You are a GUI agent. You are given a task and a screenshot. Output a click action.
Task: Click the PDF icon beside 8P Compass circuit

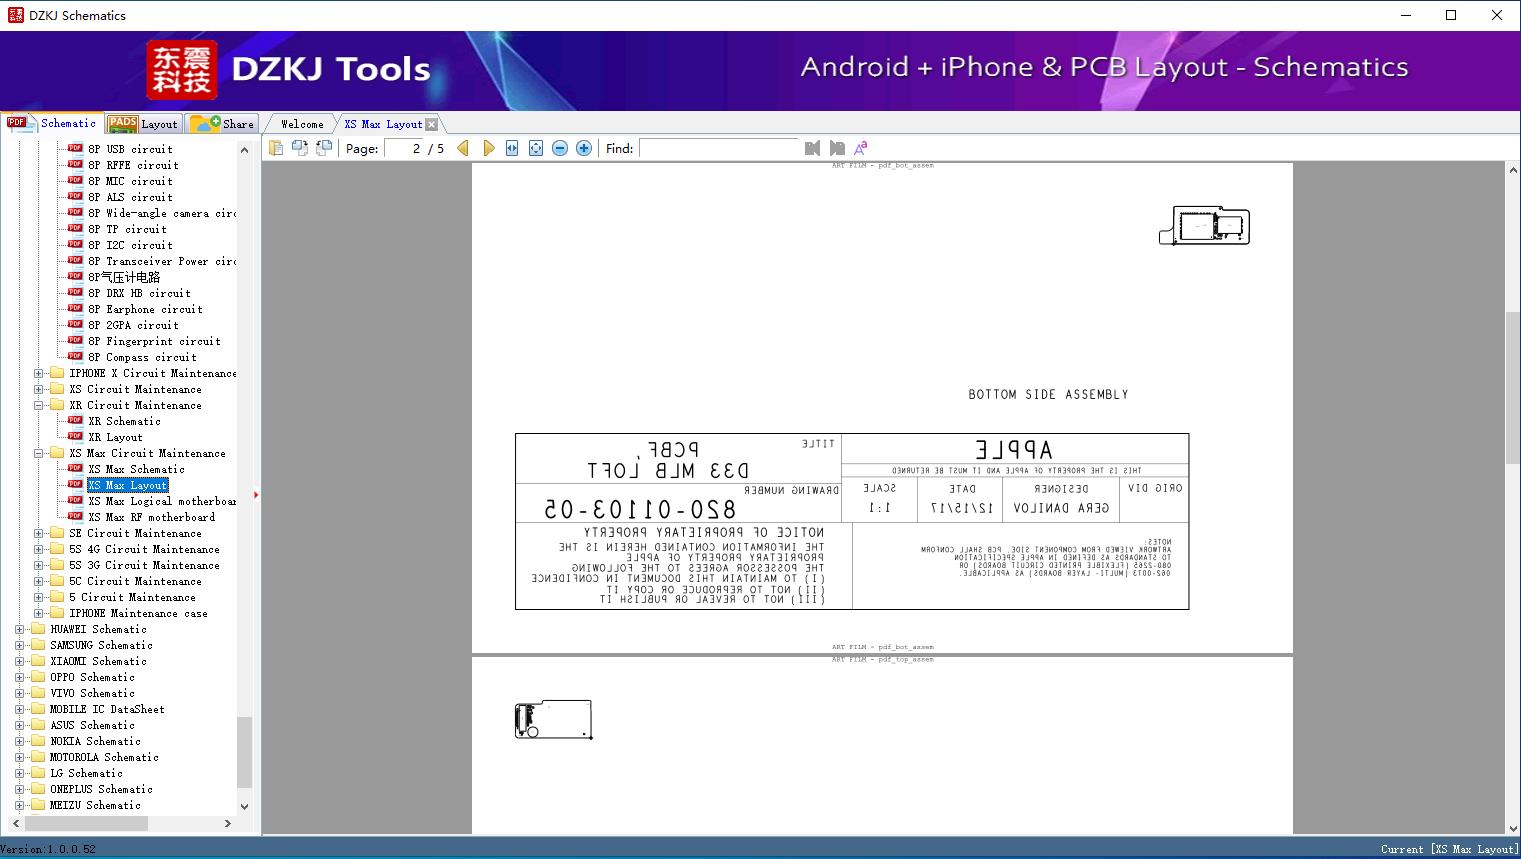pyautogui.click(x=75, y=357)
